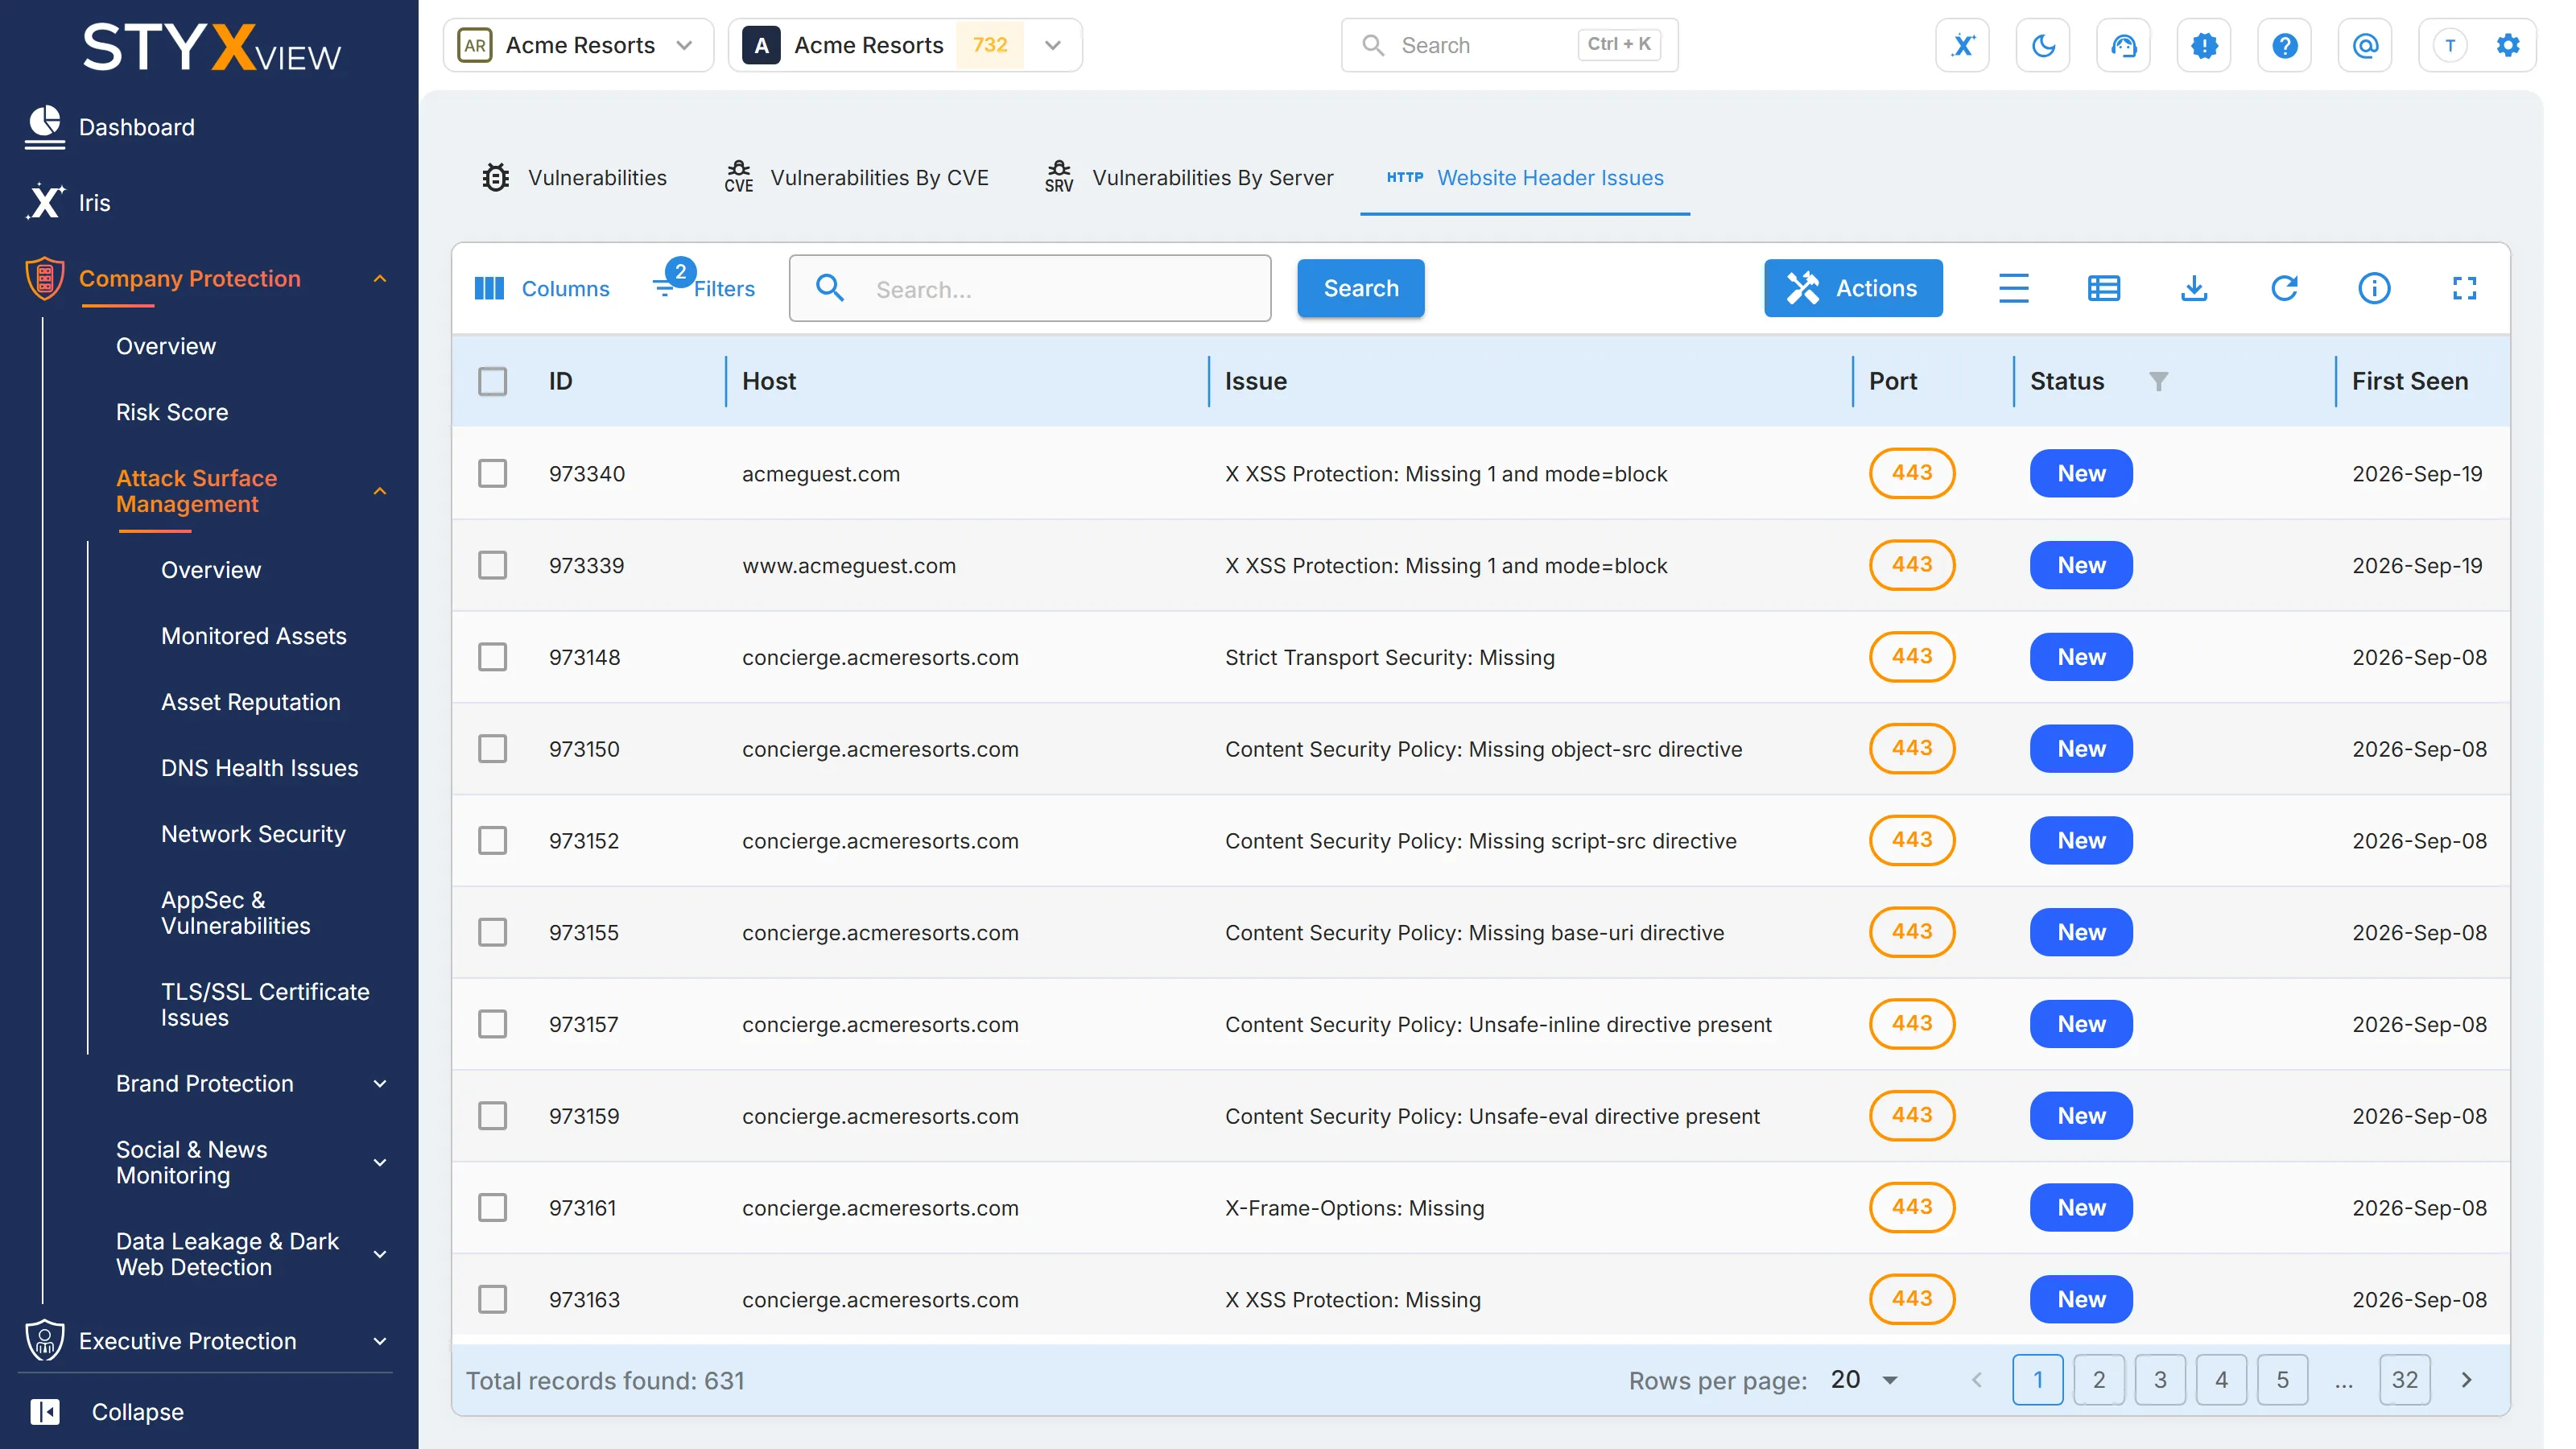Image resolution: width=2576 pixels, height=1449 pixels.
Task: Toggle dark mode moon icon
Action: click(x=2043, y=45)
